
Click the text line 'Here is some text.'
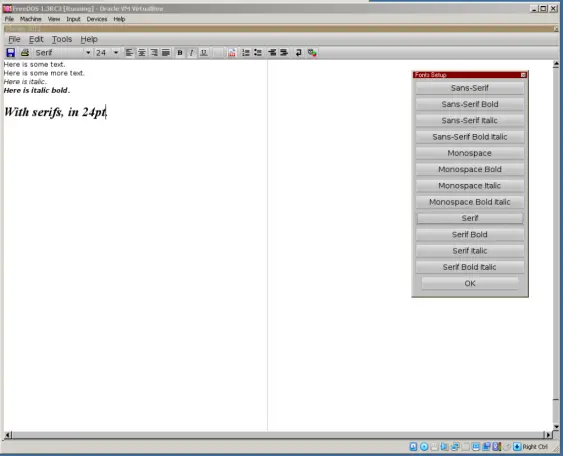34,65
